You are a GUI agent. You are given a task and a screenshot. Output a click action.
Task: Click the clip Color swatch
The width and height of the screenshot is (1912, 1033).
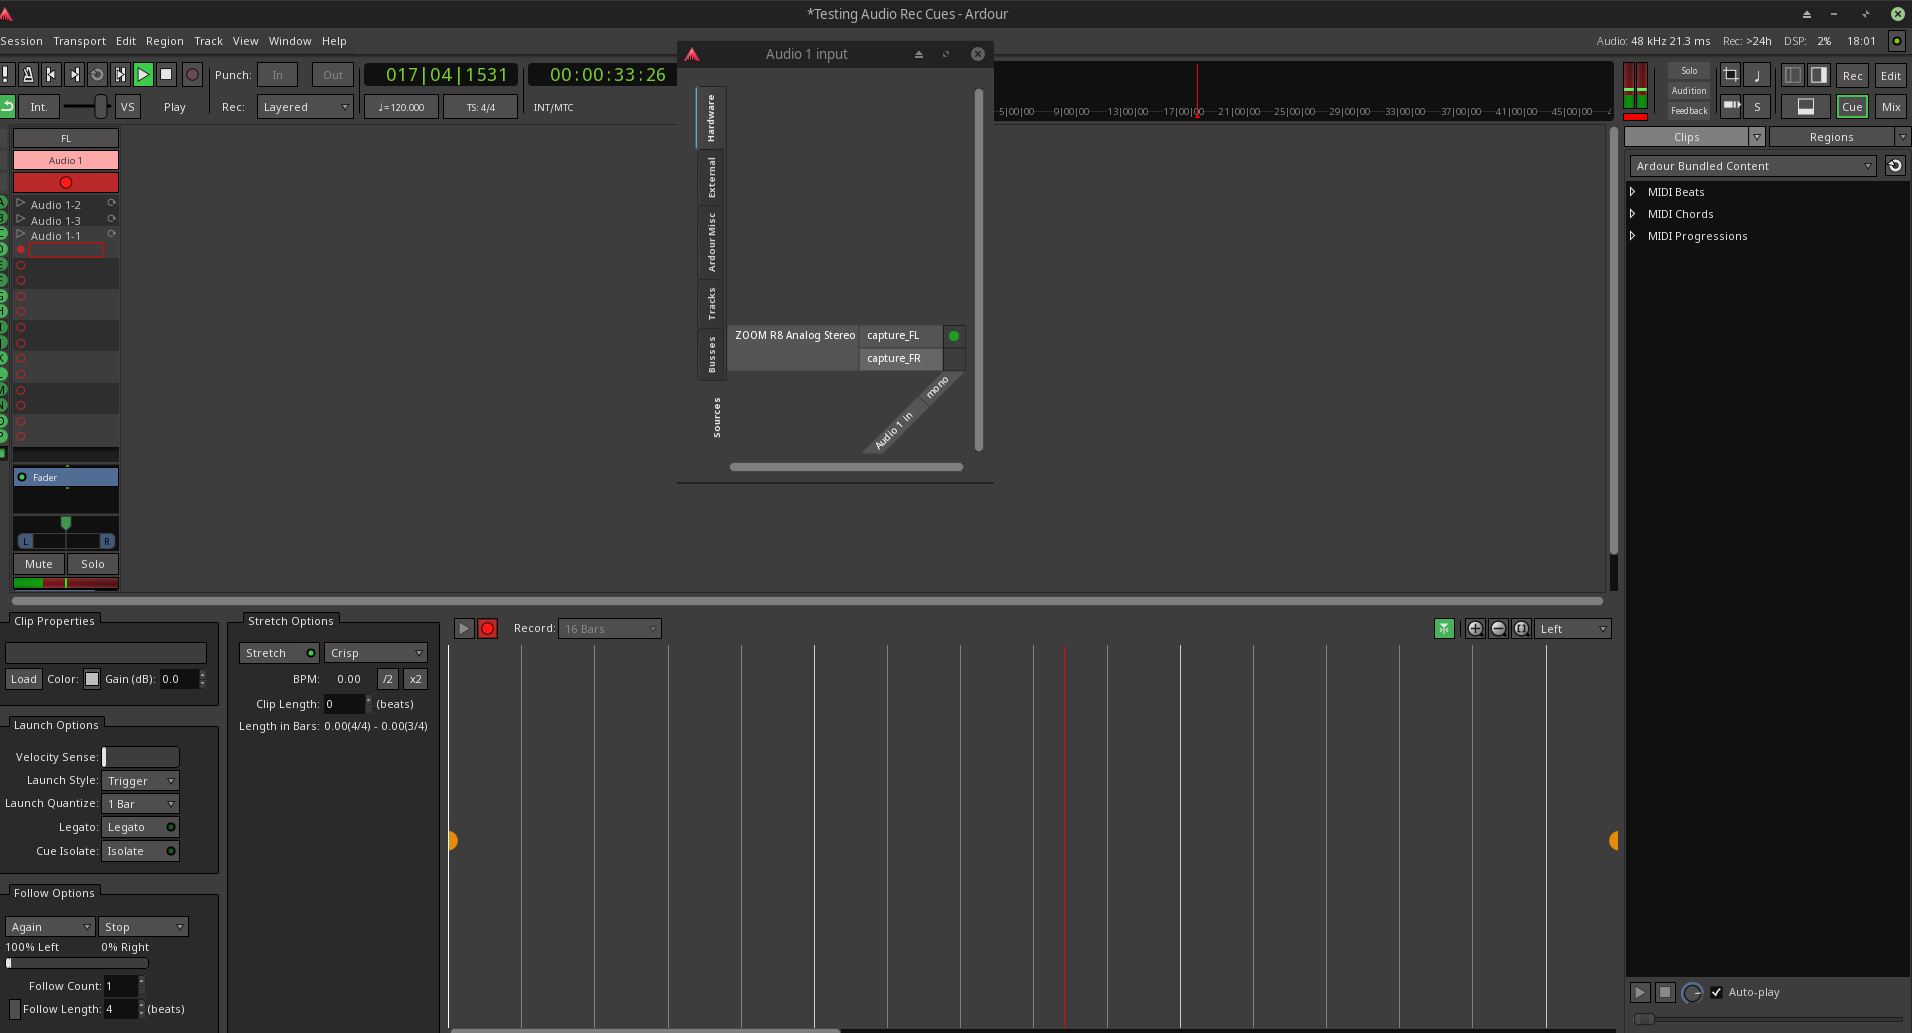click(92, 679)
